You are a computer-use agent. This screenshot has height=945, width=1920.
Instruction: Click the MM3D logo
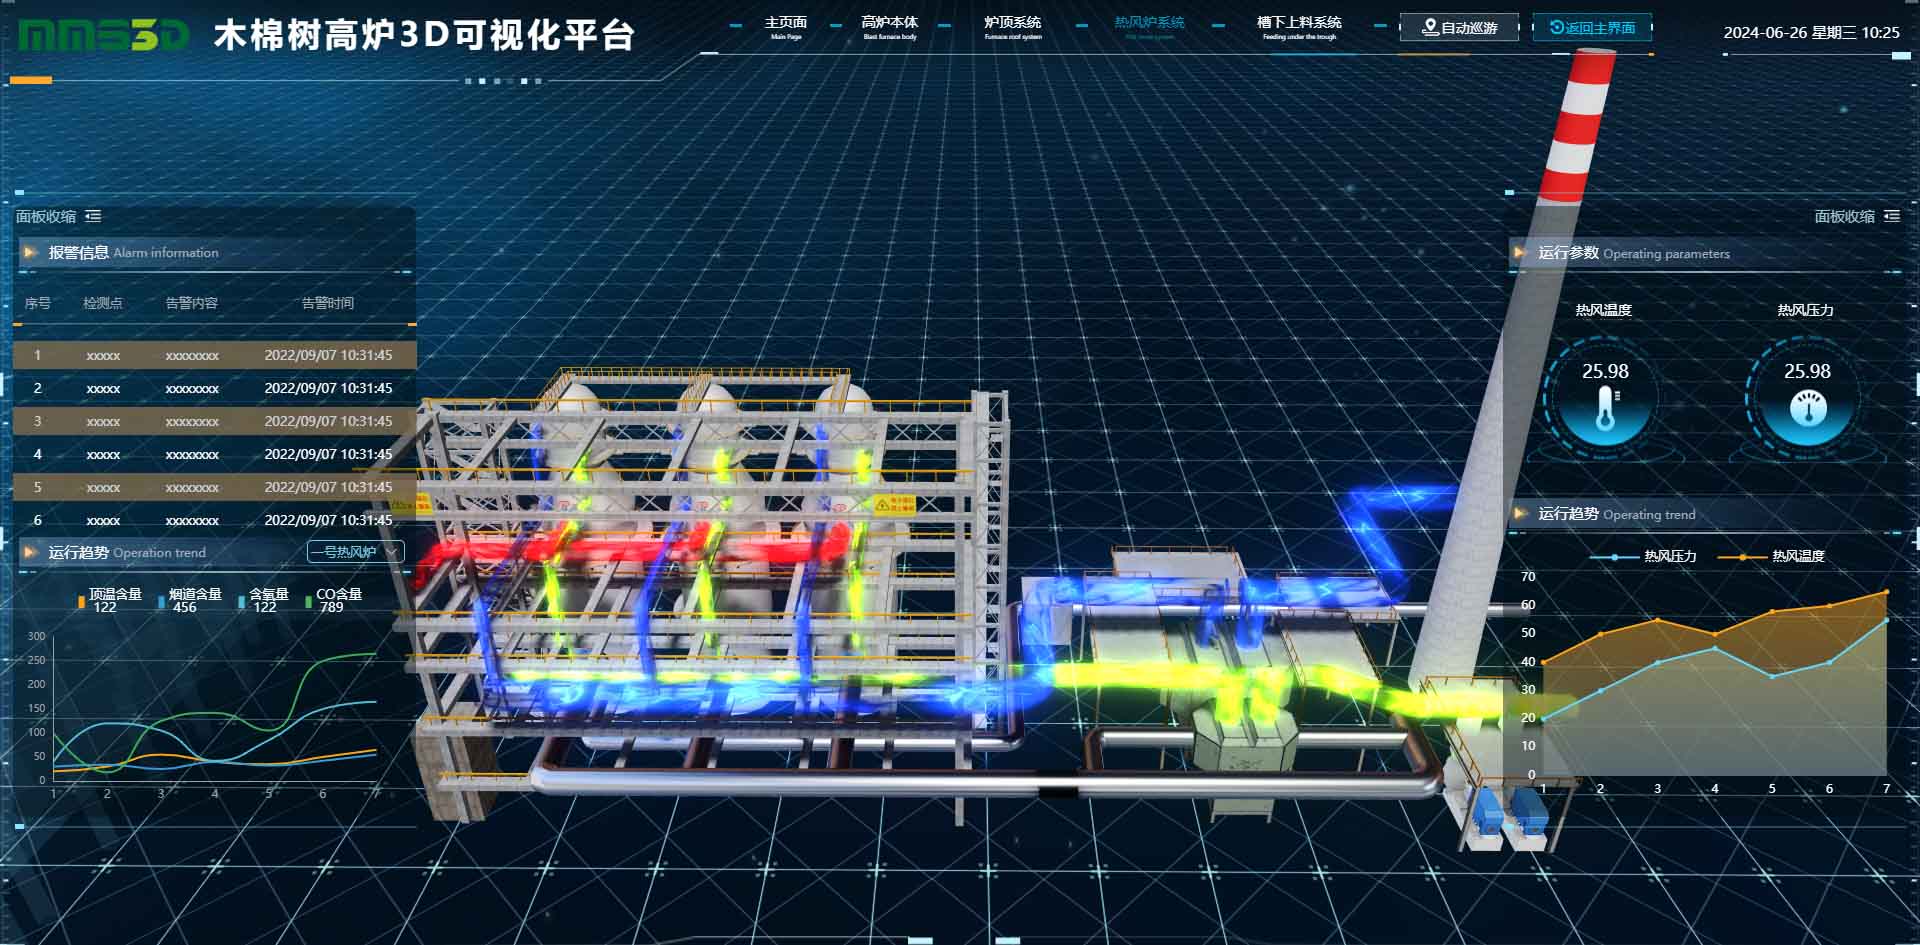pyautogui.click(x=103, y=36)
